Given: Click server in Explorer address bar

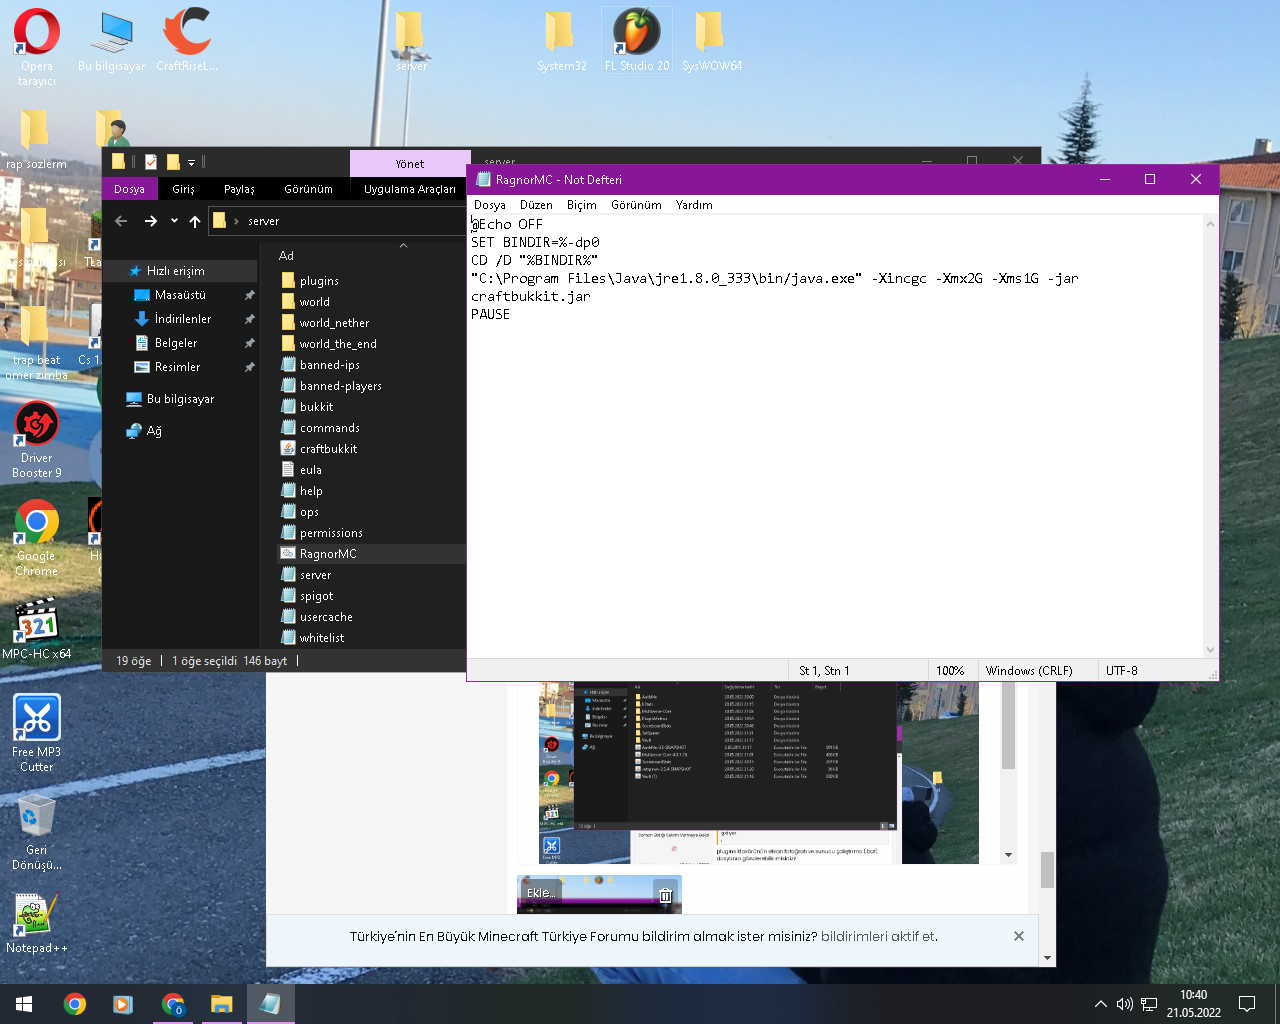Looking at the screenshot, I should pos(264,221).
